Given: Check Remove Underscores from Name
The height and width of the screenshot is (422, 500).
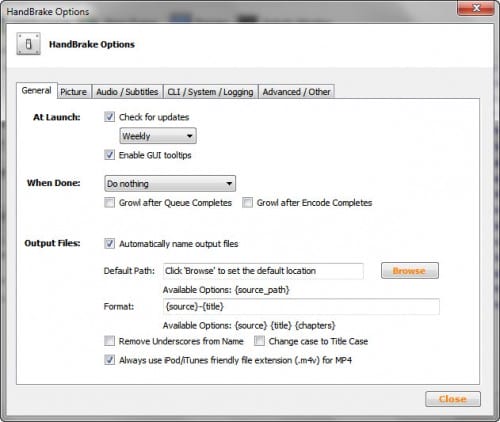Looking at the screenshot, I should coord(109,341).
